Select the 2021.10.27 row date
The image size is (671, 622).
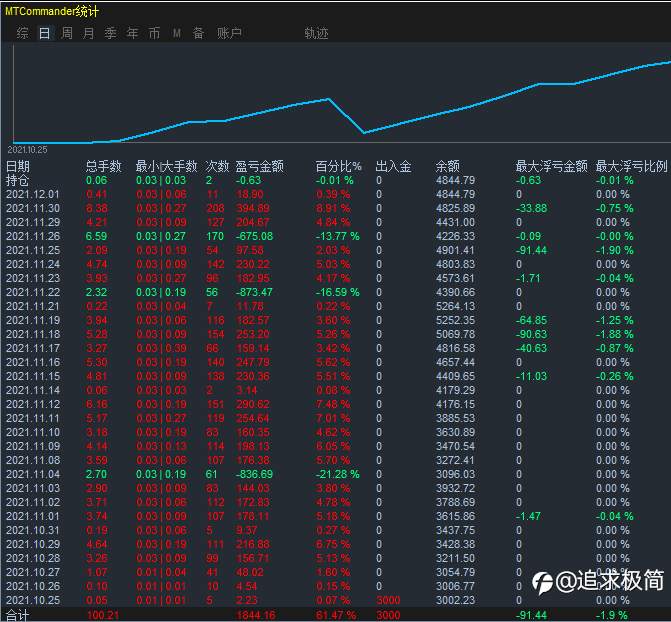pos(33,572)
